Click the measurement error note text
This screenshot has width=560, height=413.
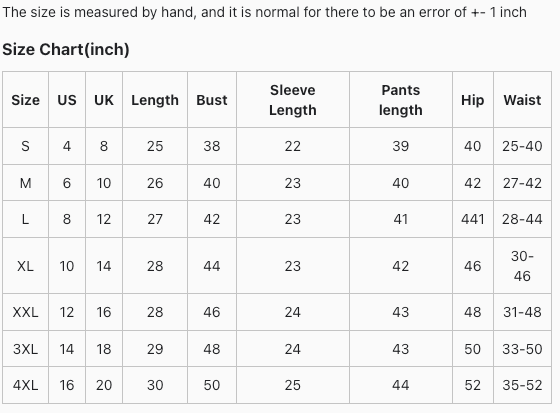click(x=264, y=12)
